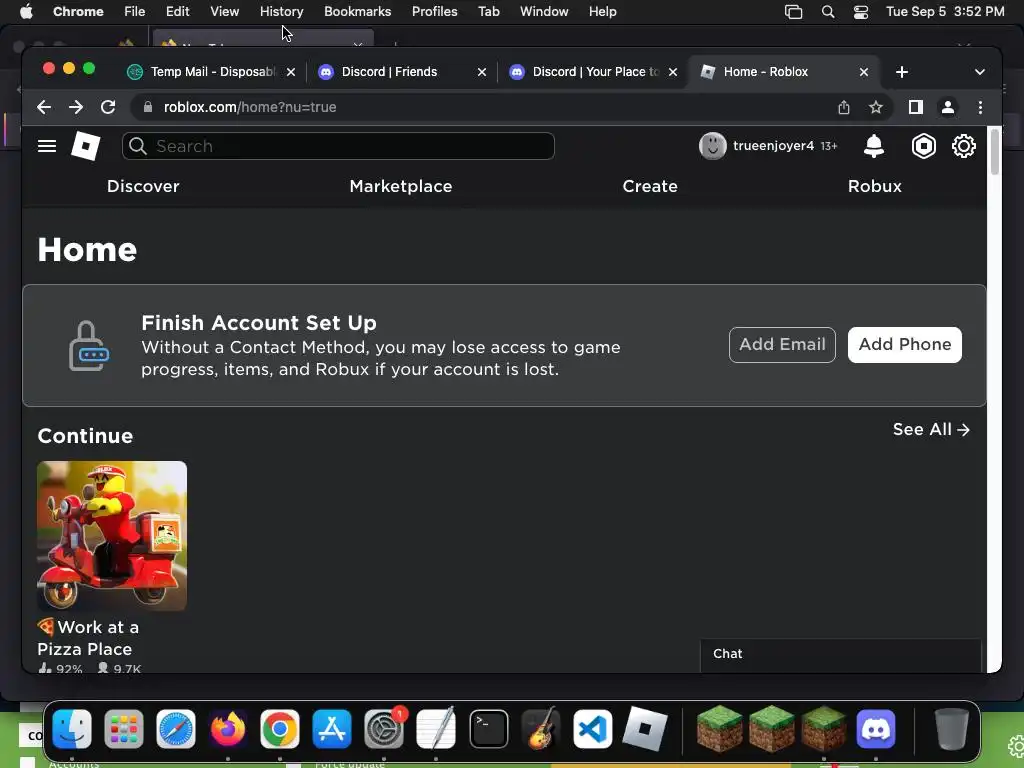Bookmark this page with star icon
This screenshot has width=1024, height=768.
coord(876,107)
